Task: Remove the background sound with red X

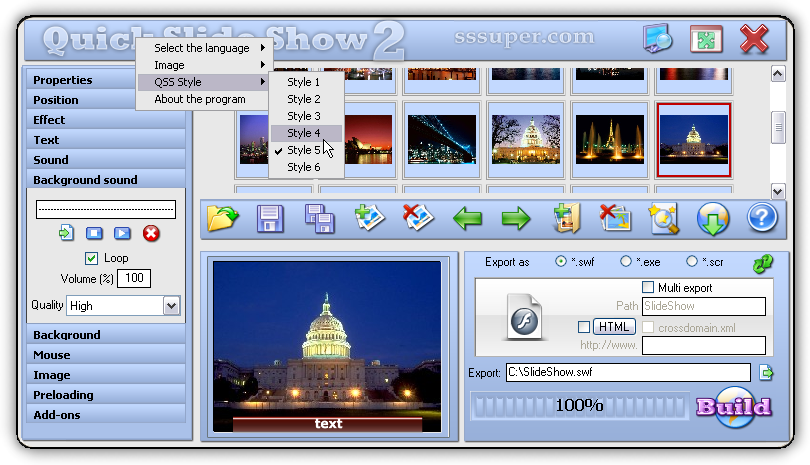Action: coord(150,233)
